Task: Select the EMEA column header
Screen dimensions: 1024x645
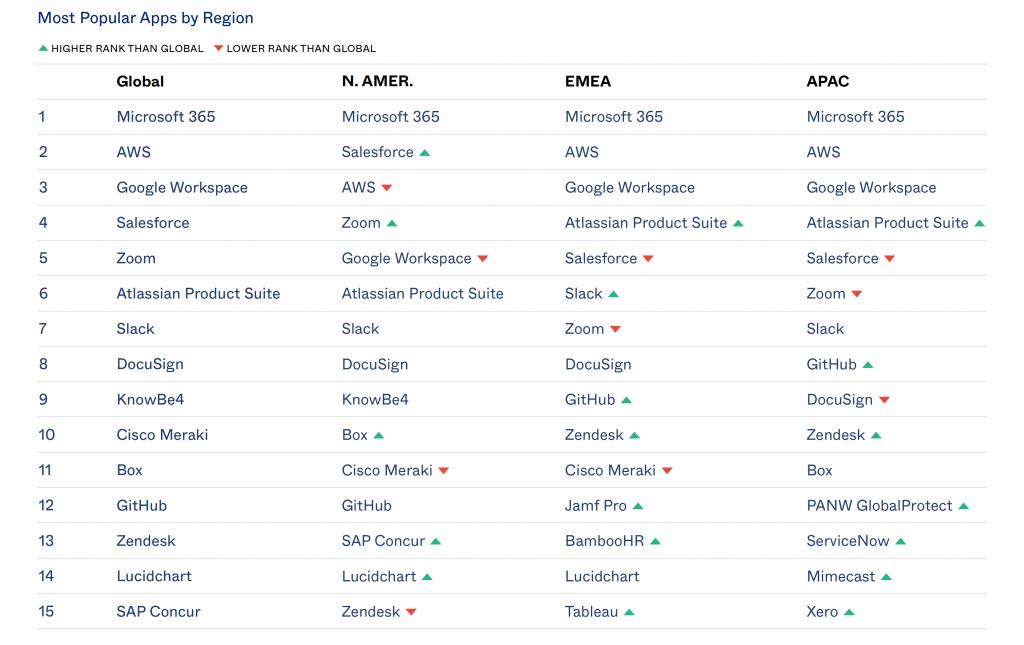Action: (x=588, y=81)
